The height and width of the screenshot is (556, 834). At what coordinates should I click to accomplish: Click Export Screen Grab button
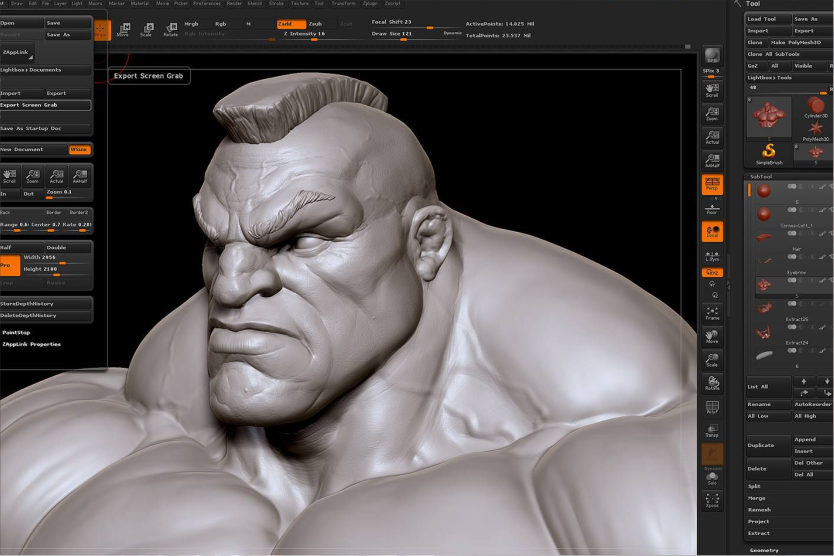coord(45,105)
